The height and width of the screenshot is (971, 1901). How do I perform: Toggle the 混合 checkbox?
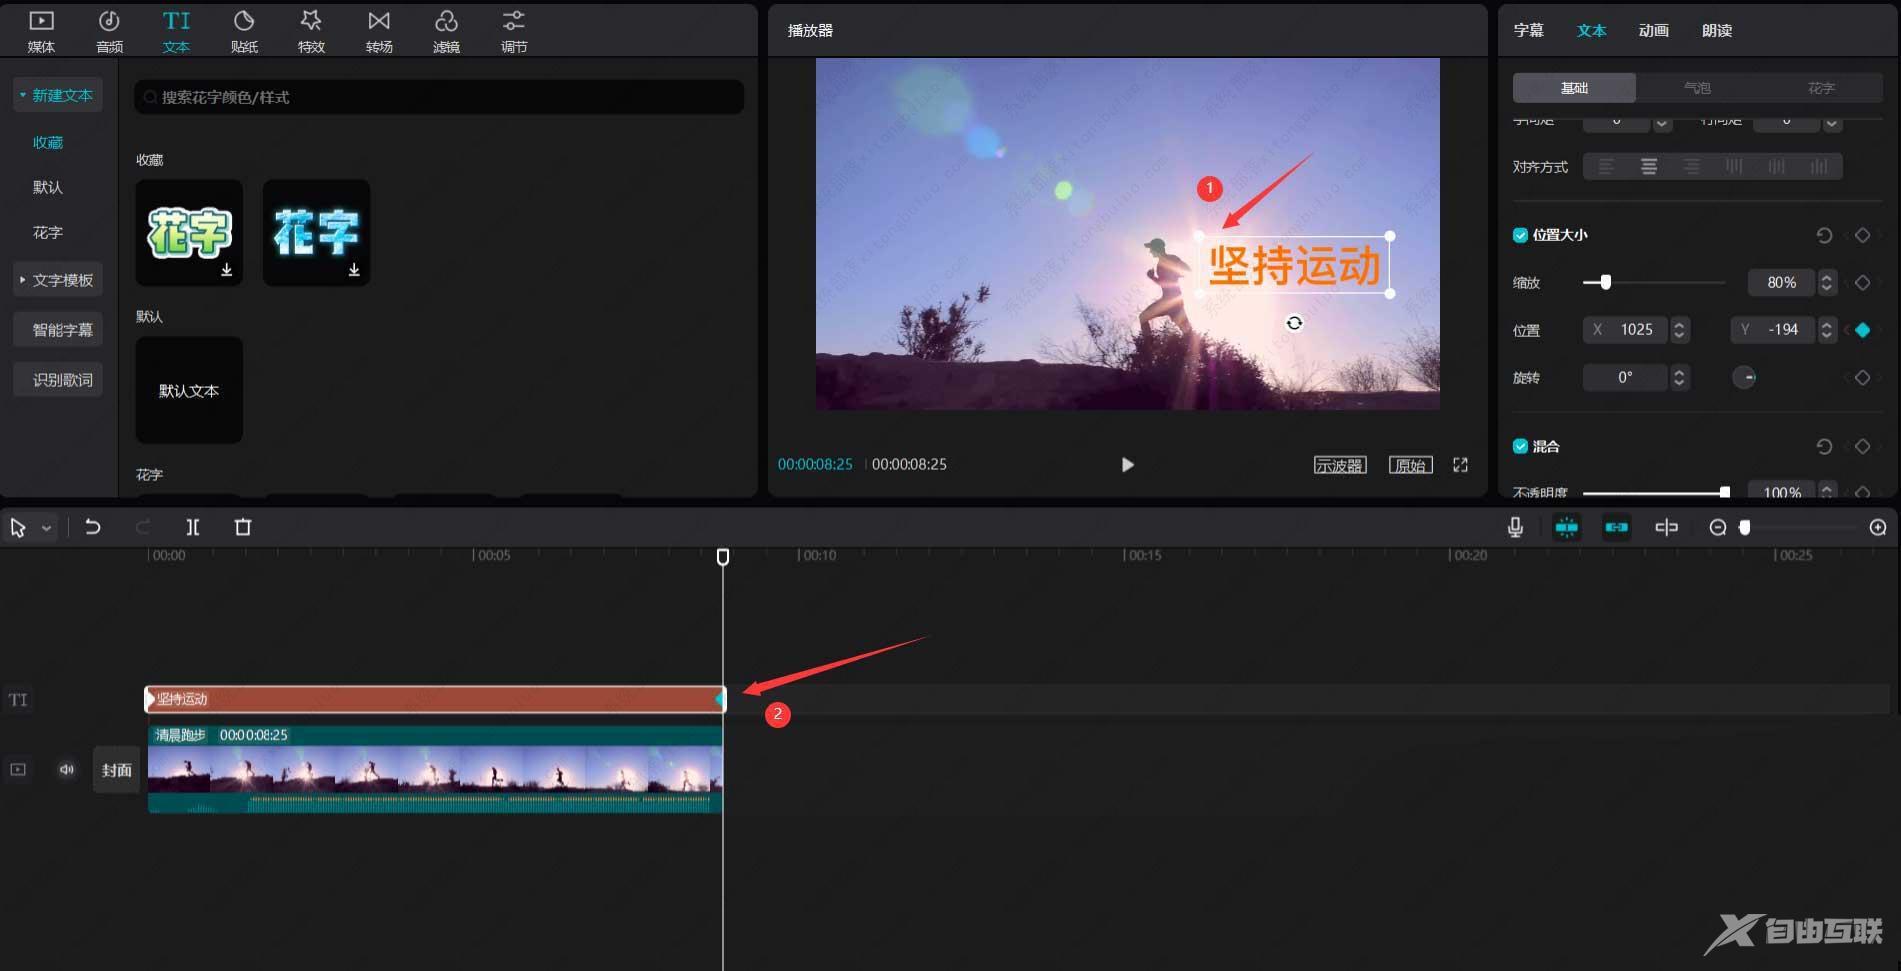pyautogui.click(x=1520, y=446)
